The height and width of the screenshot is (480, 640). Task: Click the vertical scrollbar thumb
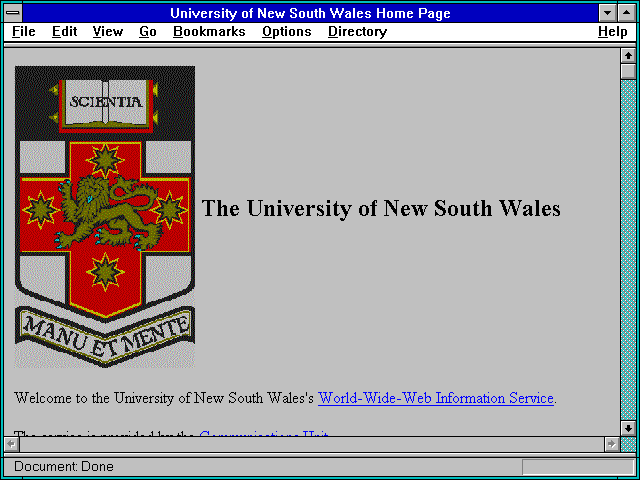[x=628, y=71]
